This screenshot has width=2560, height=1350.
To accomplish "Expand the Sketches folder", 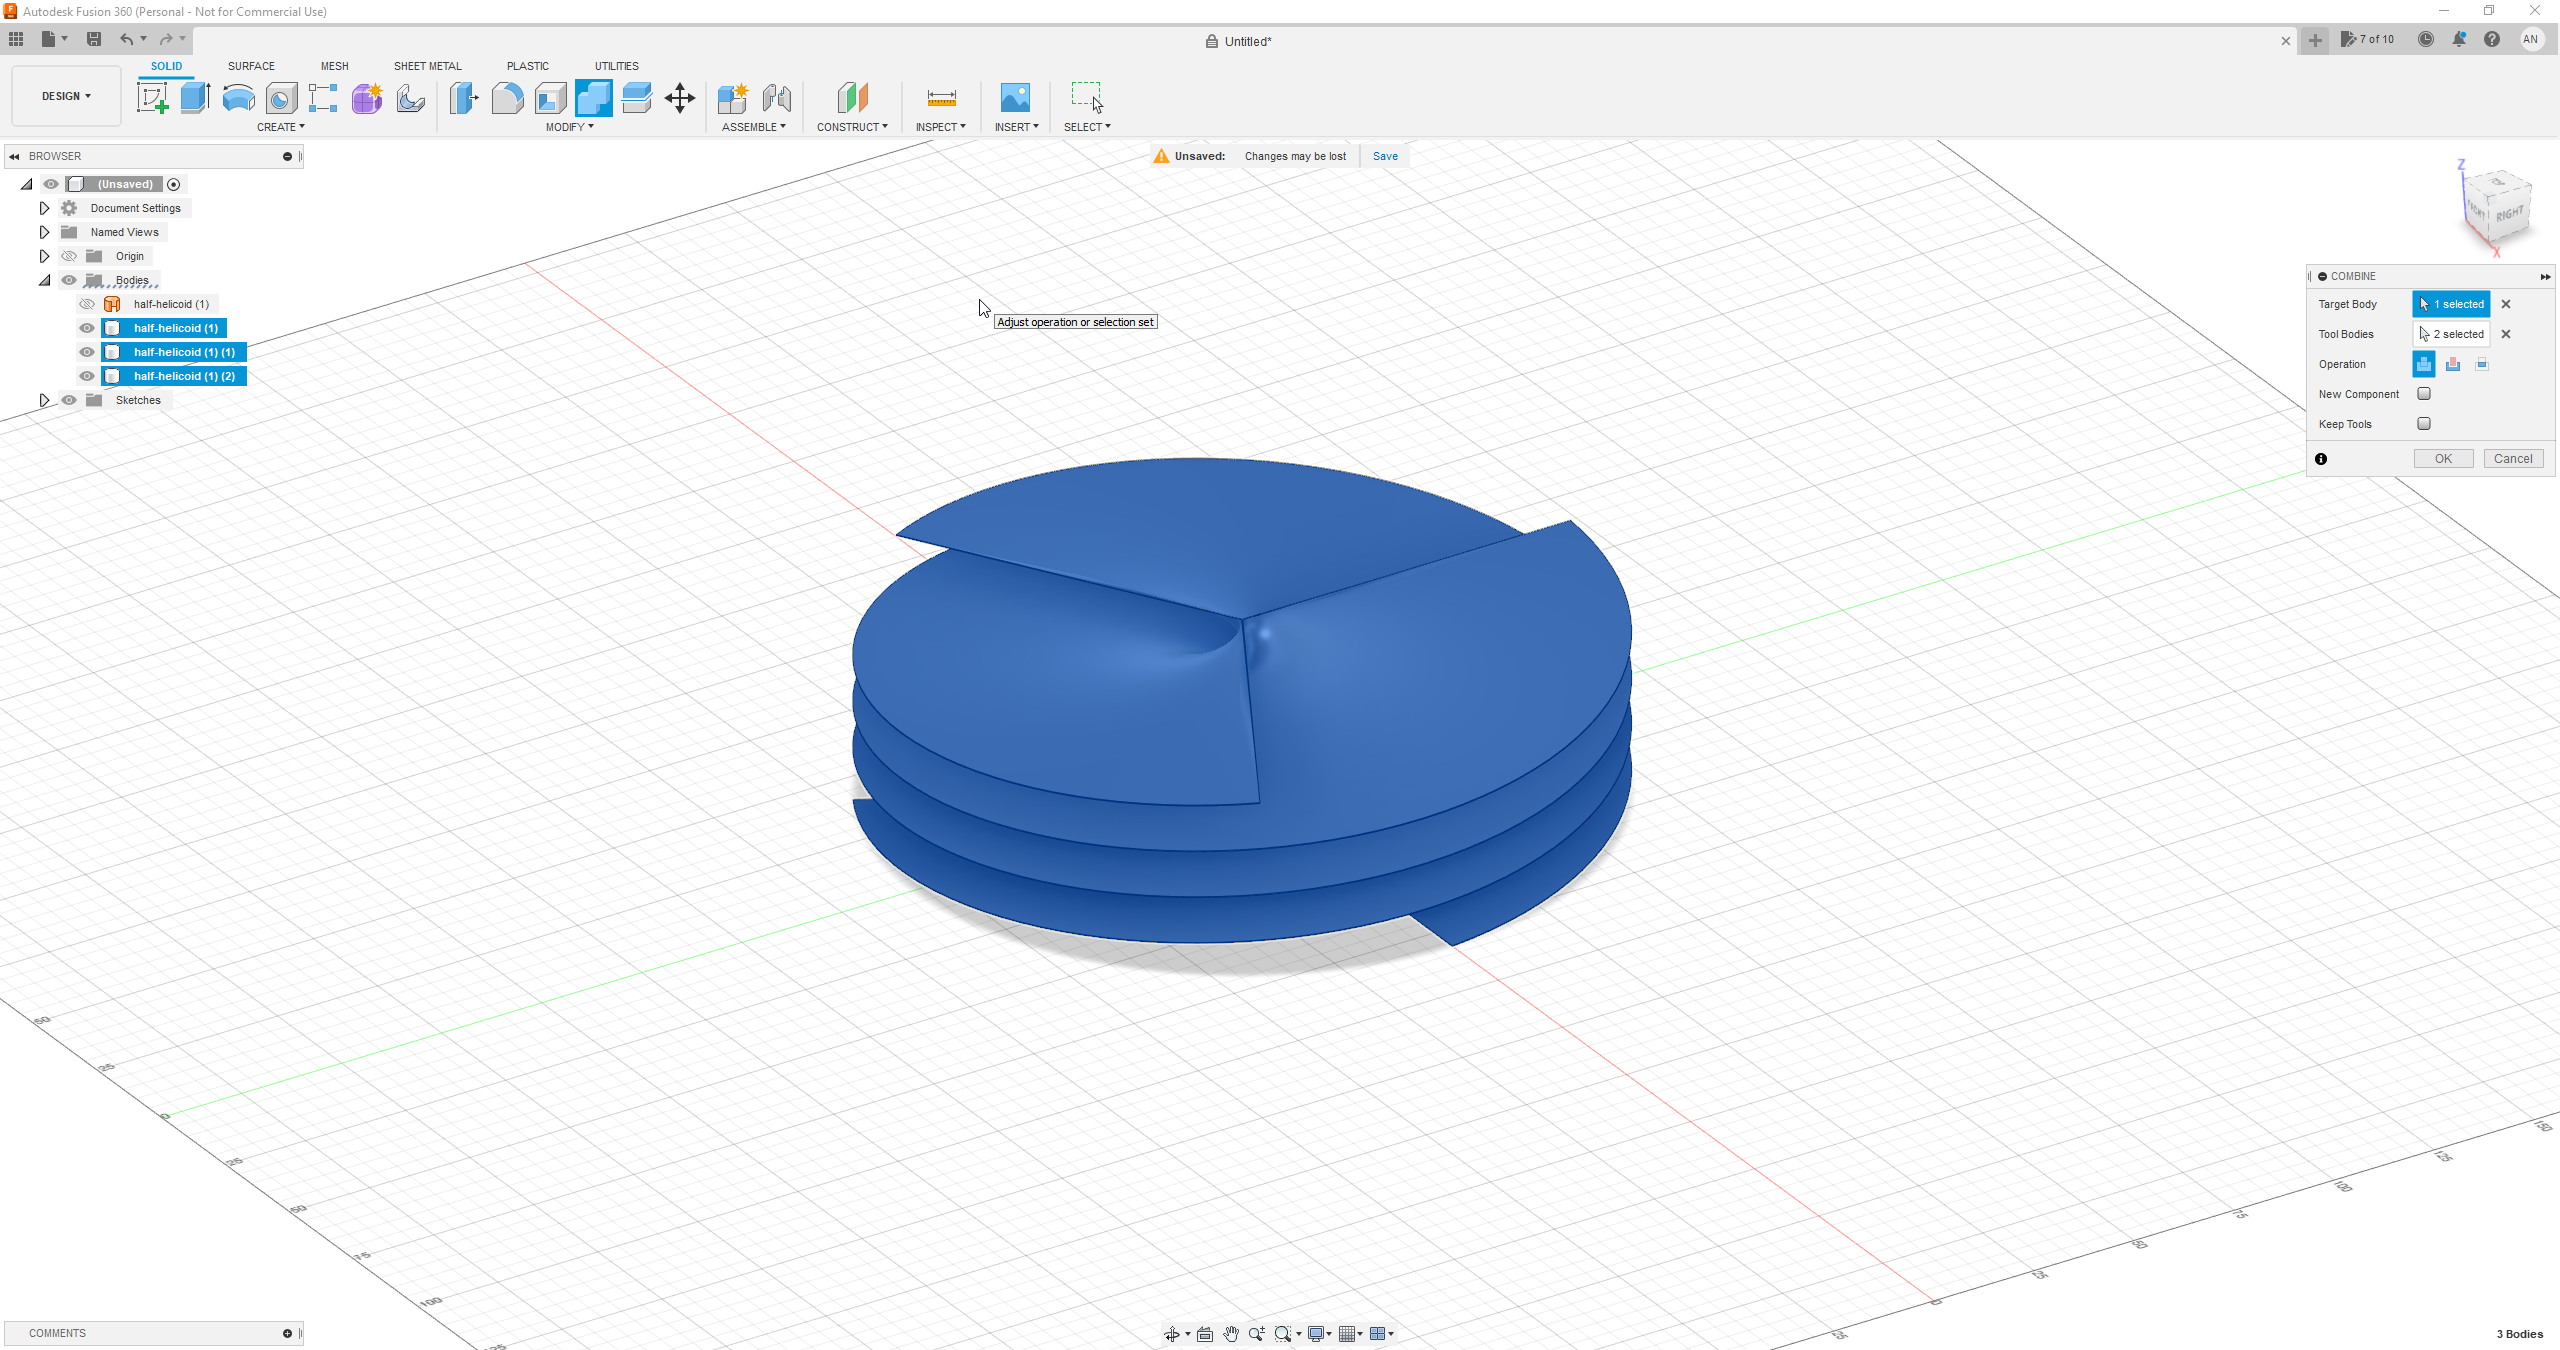I will pyautogui.click(x=44, y=400).
